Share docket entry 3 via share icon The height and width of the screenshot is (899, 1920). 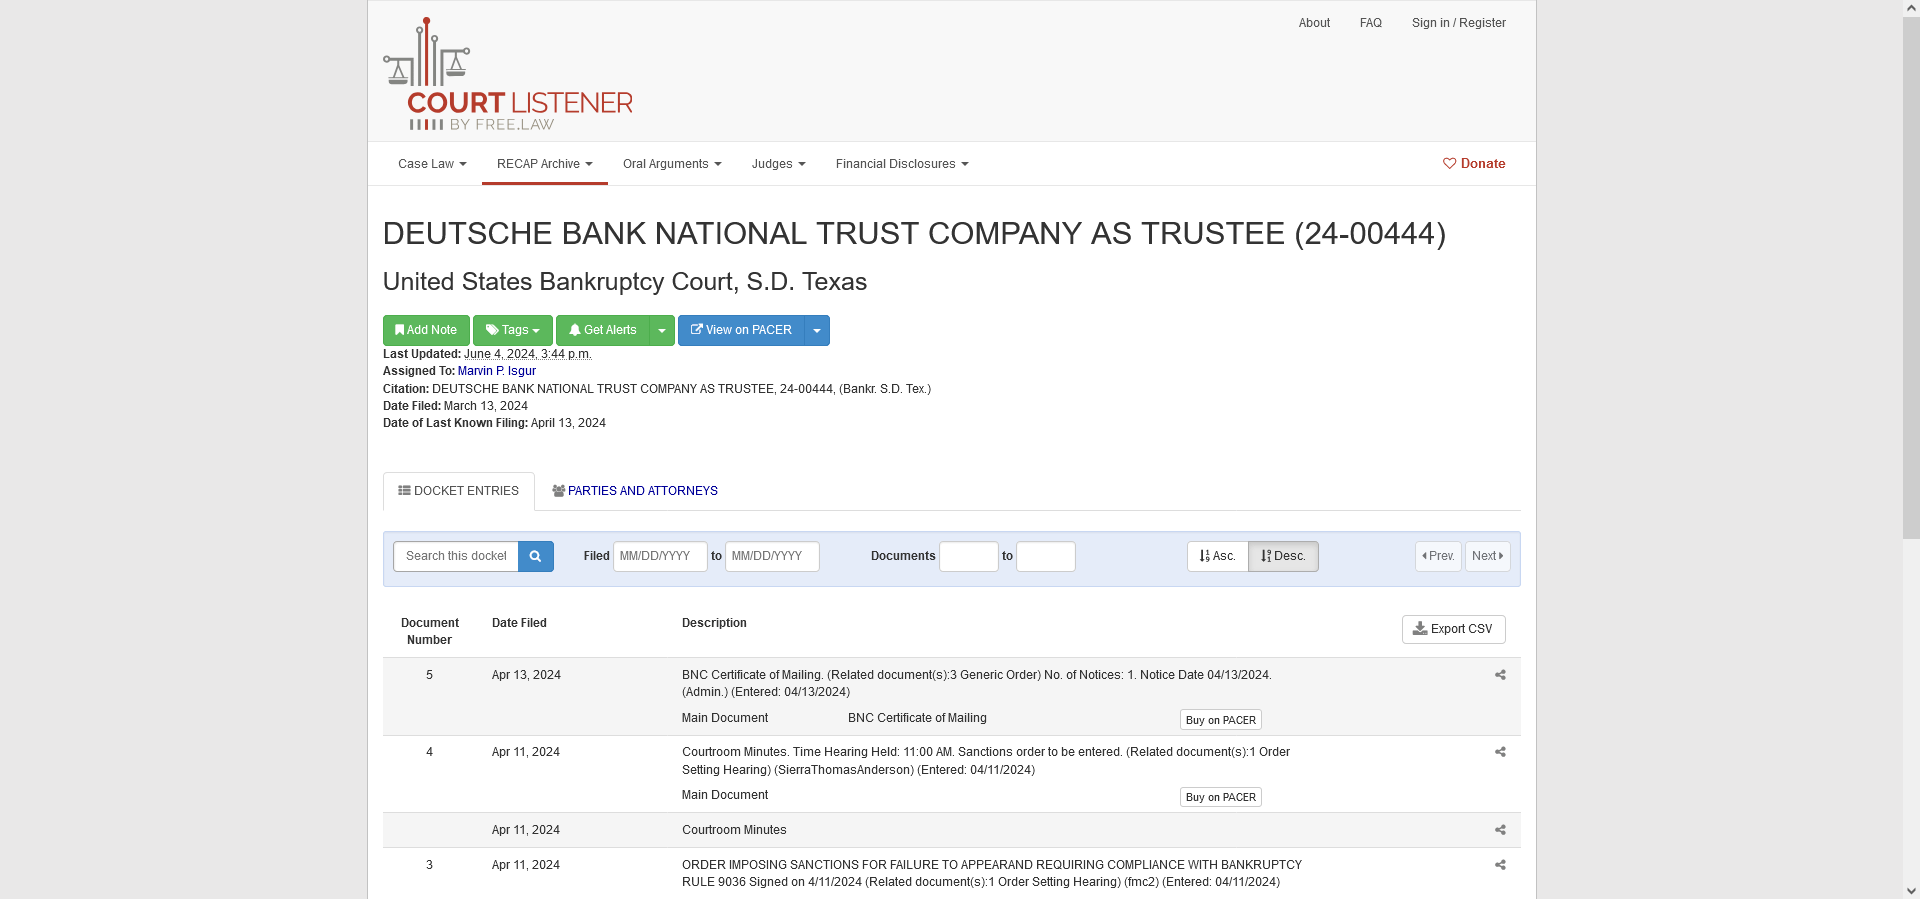click(1500, 865)
